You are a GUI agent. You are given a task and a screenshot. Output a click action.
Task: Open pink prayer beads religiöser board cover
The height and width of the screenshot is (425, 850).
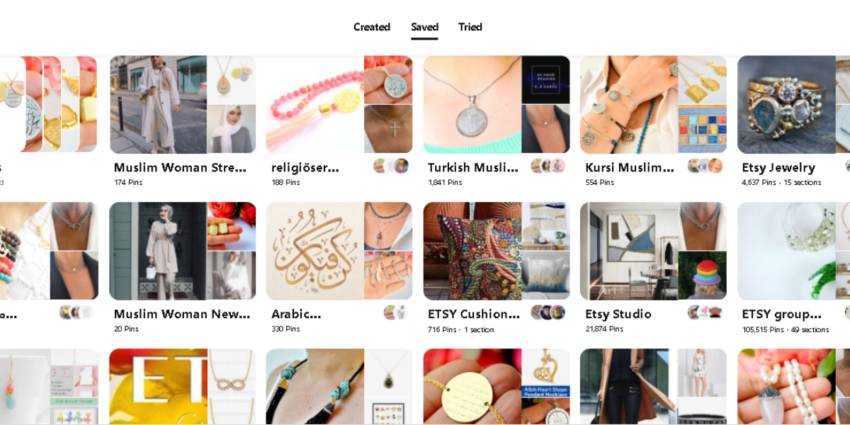(x=314, y=105)
